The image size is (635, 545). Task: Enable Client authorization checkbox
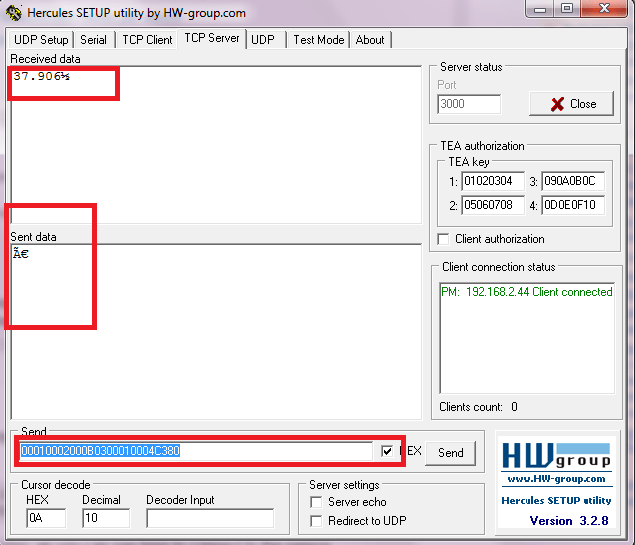pyautogui.click(x=443, y=239)
